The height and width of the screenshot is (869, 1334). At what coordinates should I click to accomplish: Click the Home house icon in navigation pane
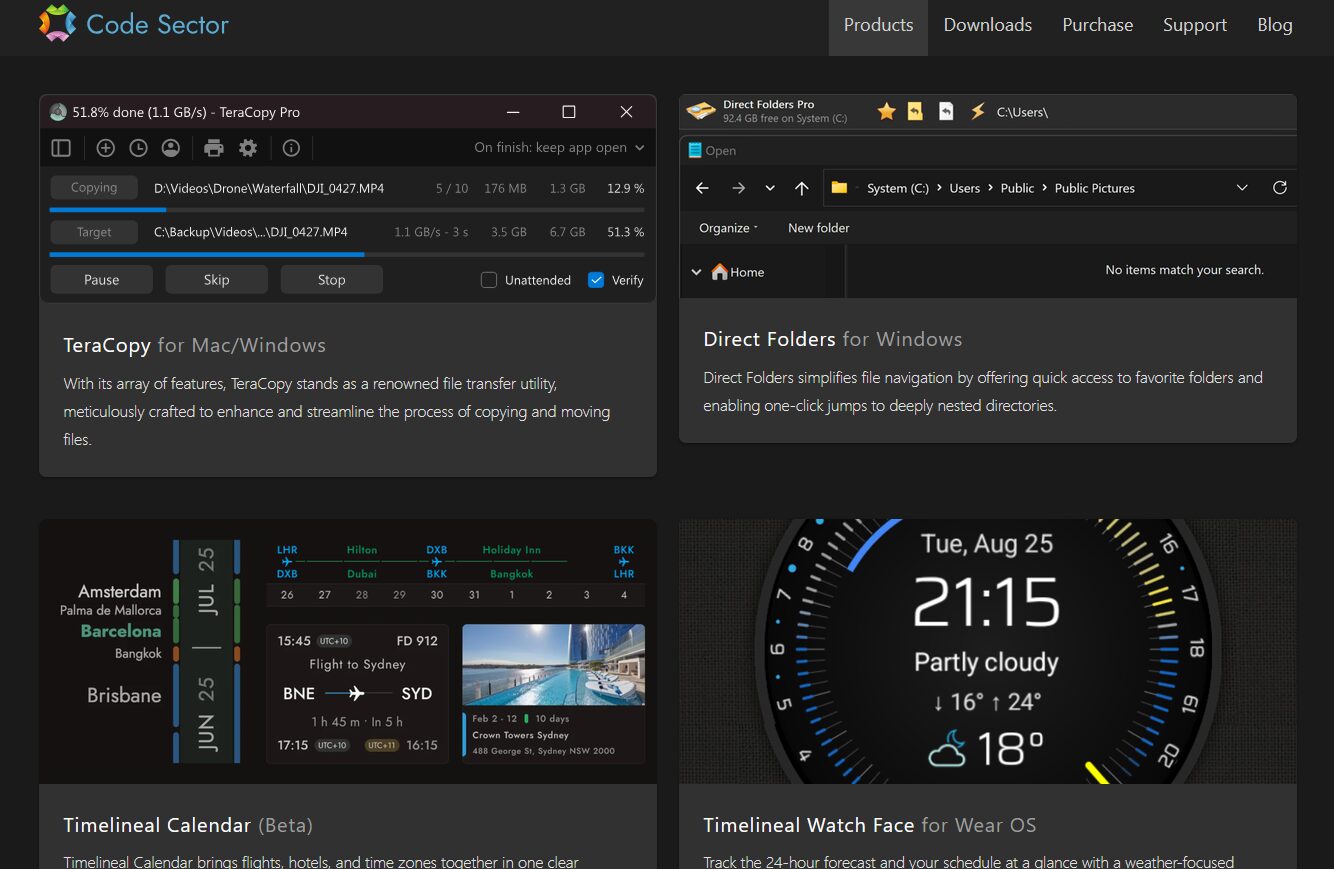(x=720, y=271)
